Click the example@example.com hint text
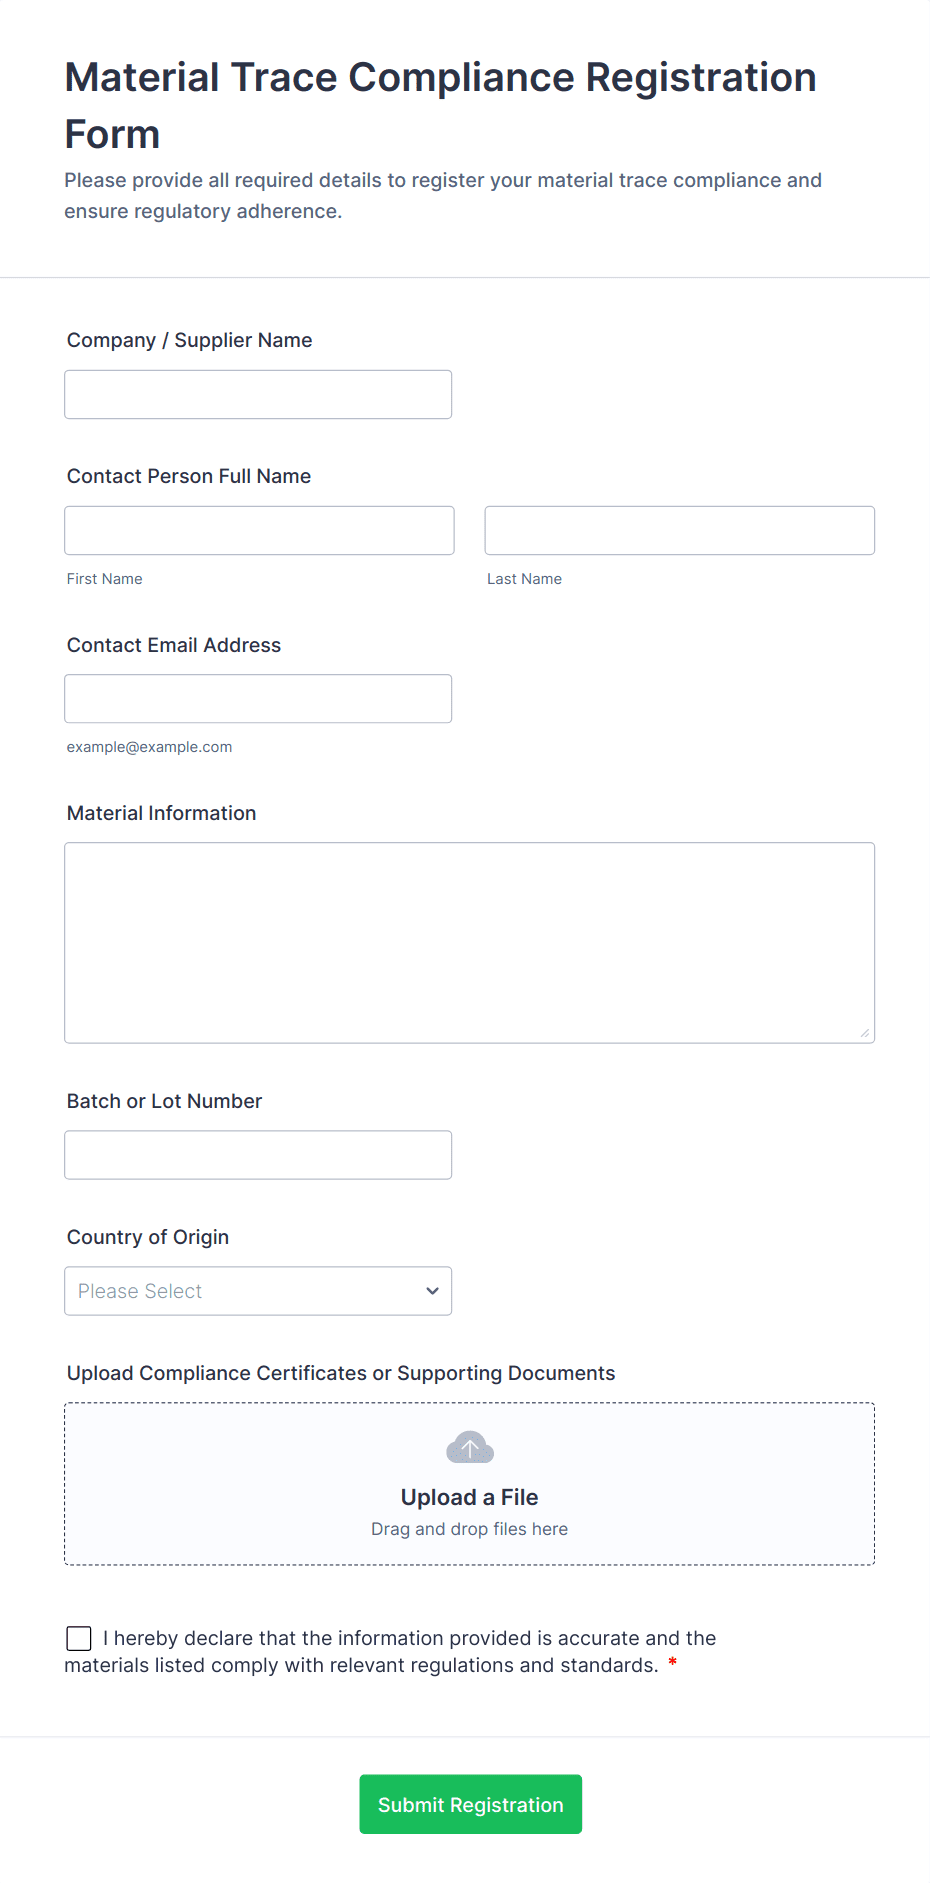Screen dimensions: 930x1883 pos(149,747)
